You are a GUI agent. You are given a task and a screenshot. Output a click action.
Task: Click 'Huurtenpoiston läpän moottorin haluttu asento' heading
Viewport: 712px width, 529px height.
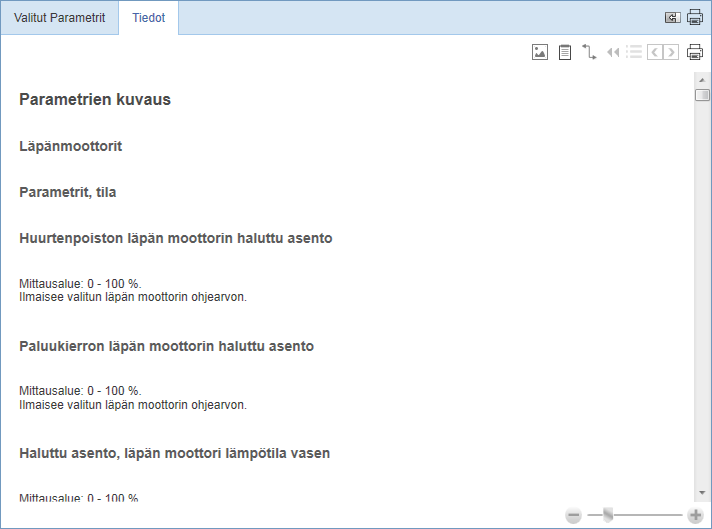tap(176, 238)
